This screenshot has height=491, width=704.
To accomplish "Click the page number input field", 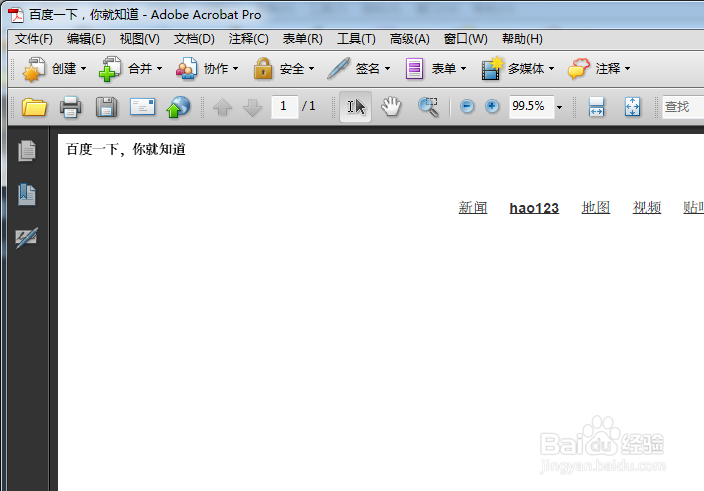I will [284, 107].
